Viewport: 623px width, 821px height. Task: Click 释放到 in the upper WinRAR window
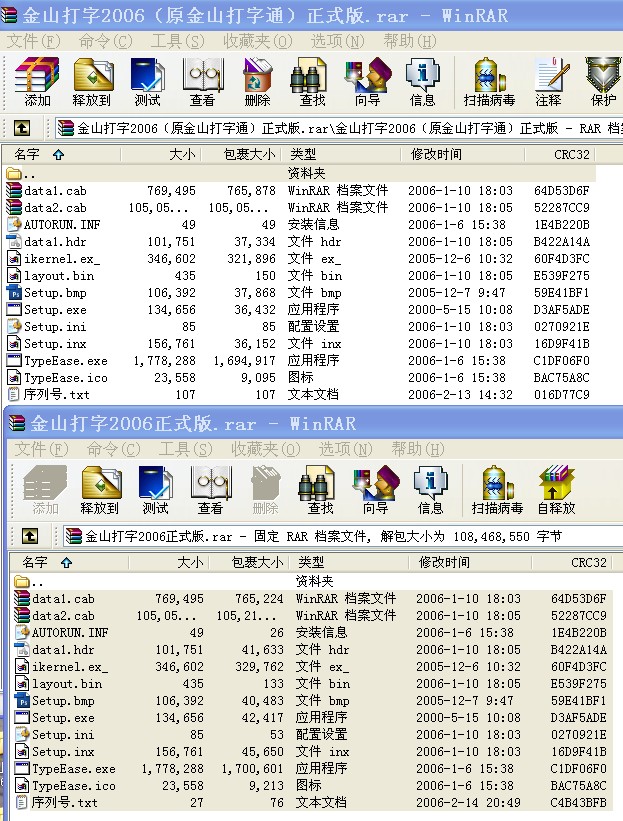click(92, 82)
